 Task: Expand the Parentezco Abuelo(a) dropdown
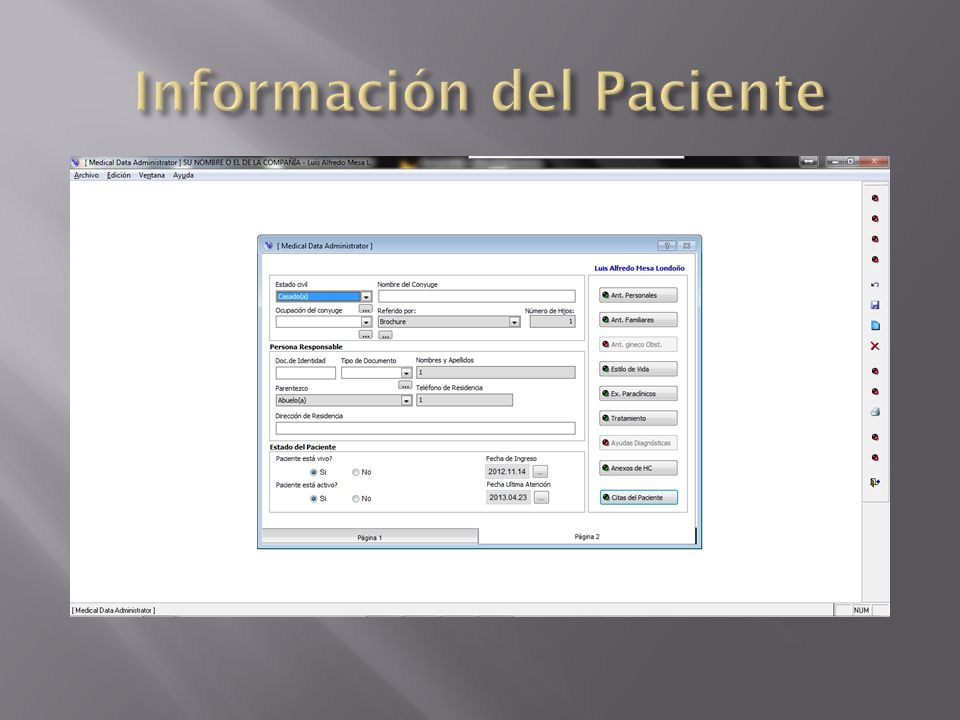[406, 400]
